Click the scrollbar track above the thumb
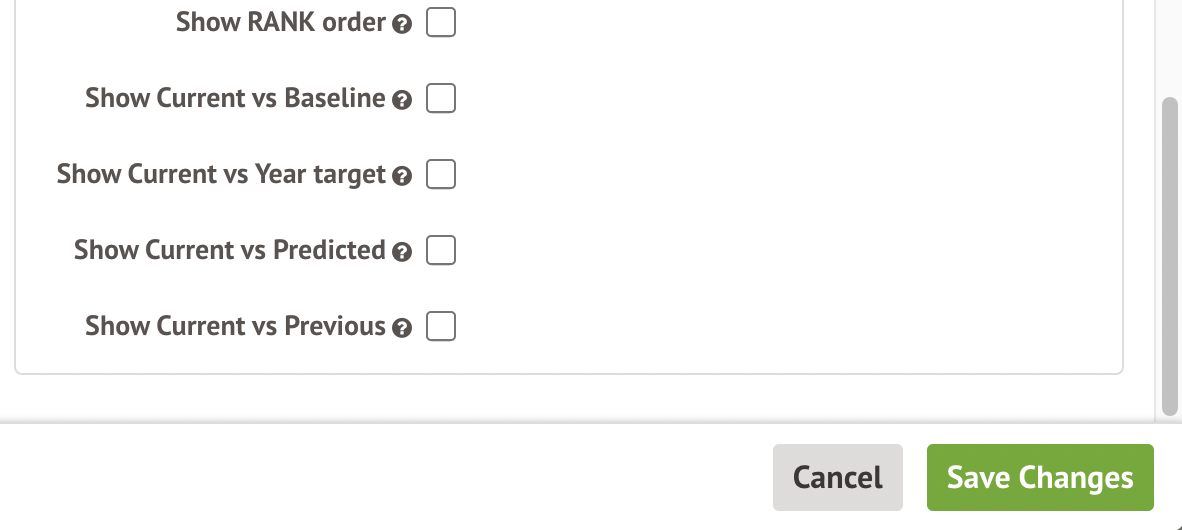This screenshot has width=1182, height=530. [x=1170, y=50]
